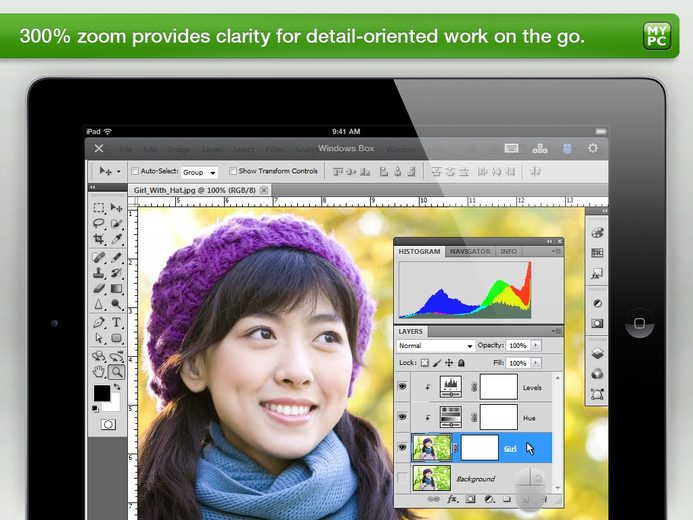This screenshot has height=520, width=693.
Task: Open the Adjustments half-circle dock icon
Action: (x=597, y=303)
